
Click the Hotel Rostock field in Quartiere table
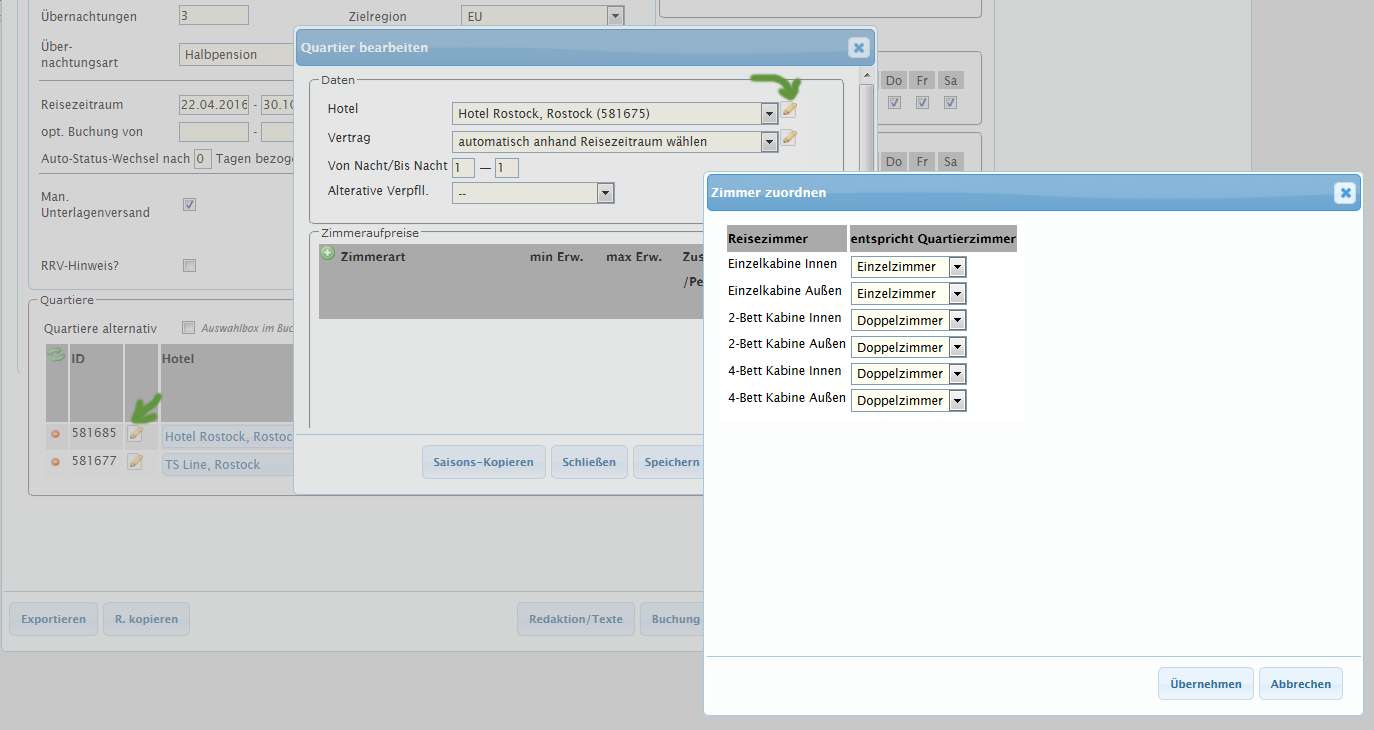coord(228,437)
